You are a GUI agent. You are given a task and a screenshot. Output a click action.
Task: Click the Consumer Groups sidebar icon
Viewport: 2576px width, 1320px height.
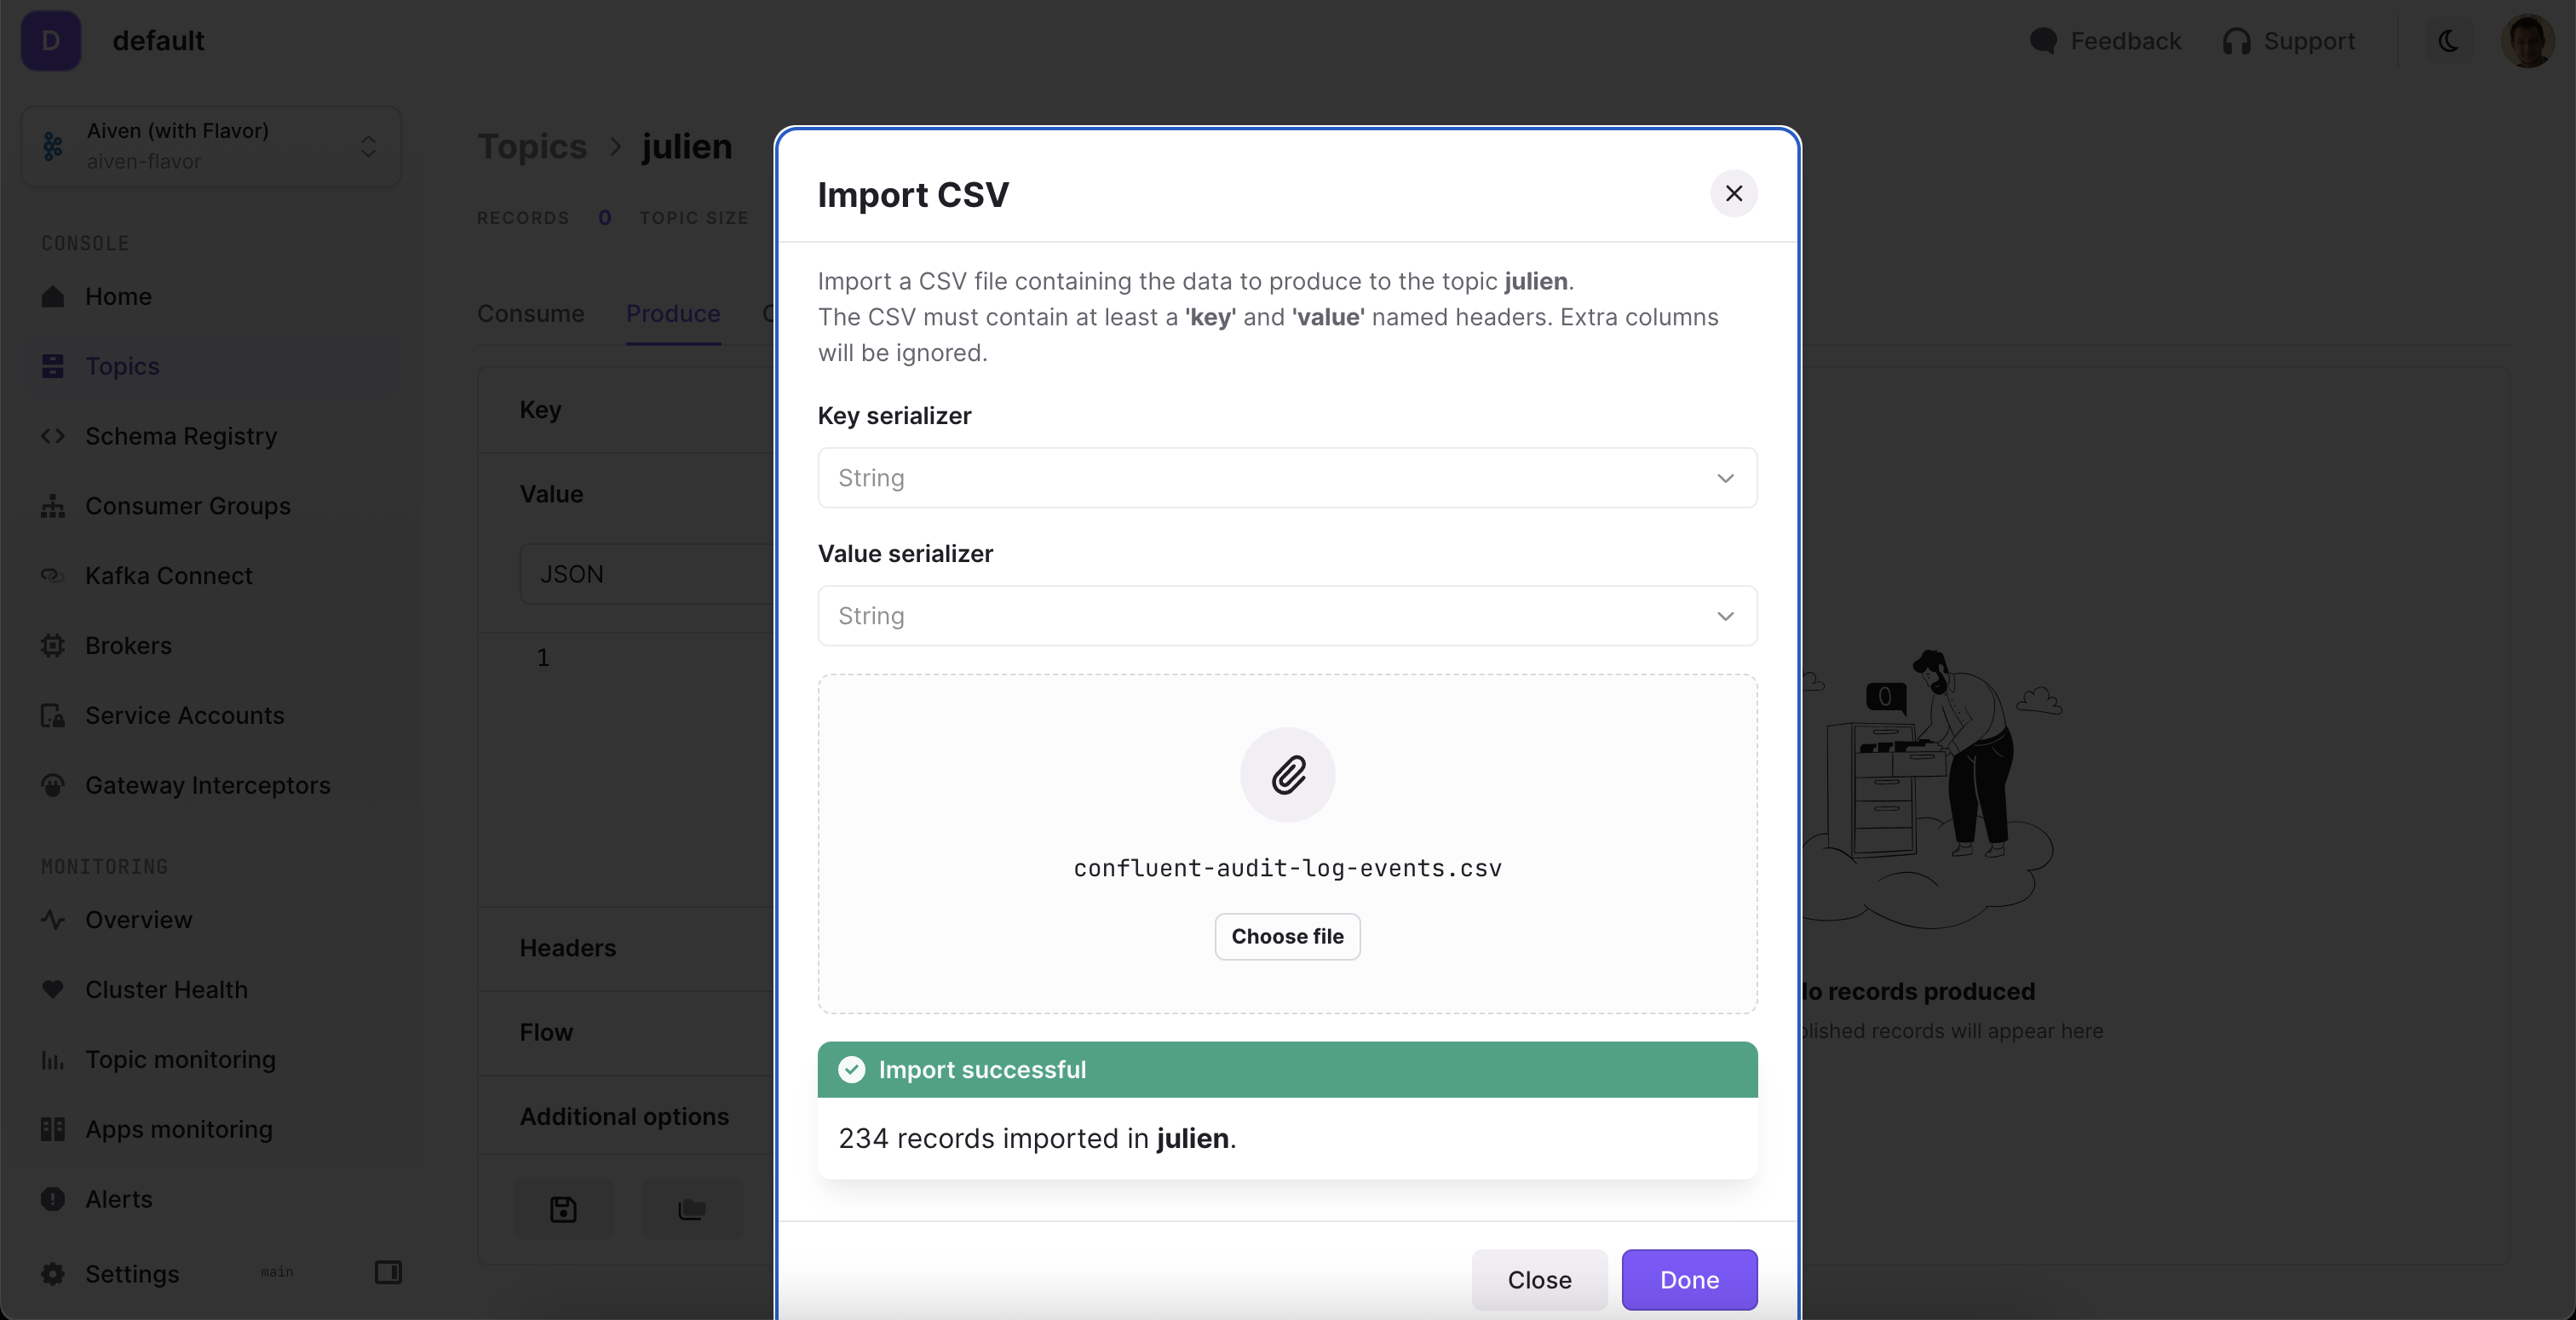(x=52, y=507)
